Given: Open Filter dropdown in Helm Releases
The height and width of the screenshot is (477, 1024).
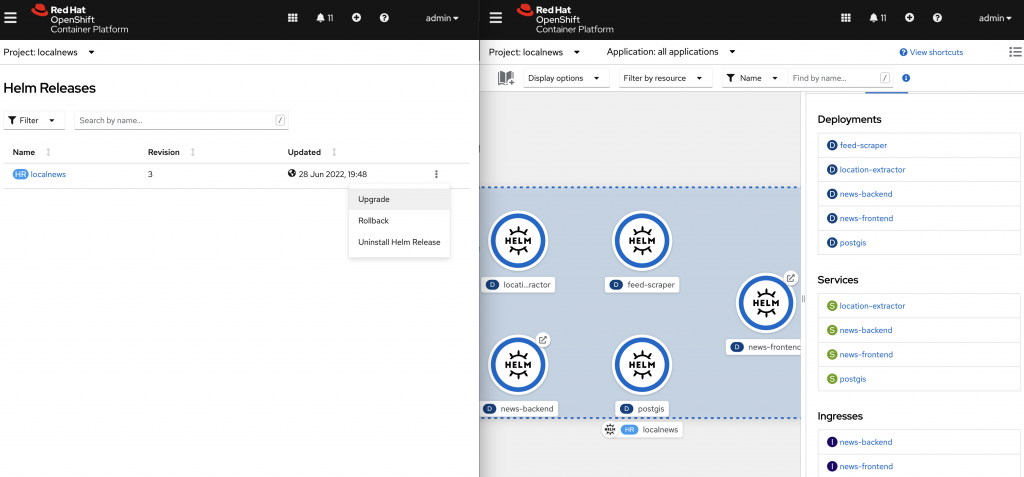Looking at the screenshot, I should tap(34, 120).
